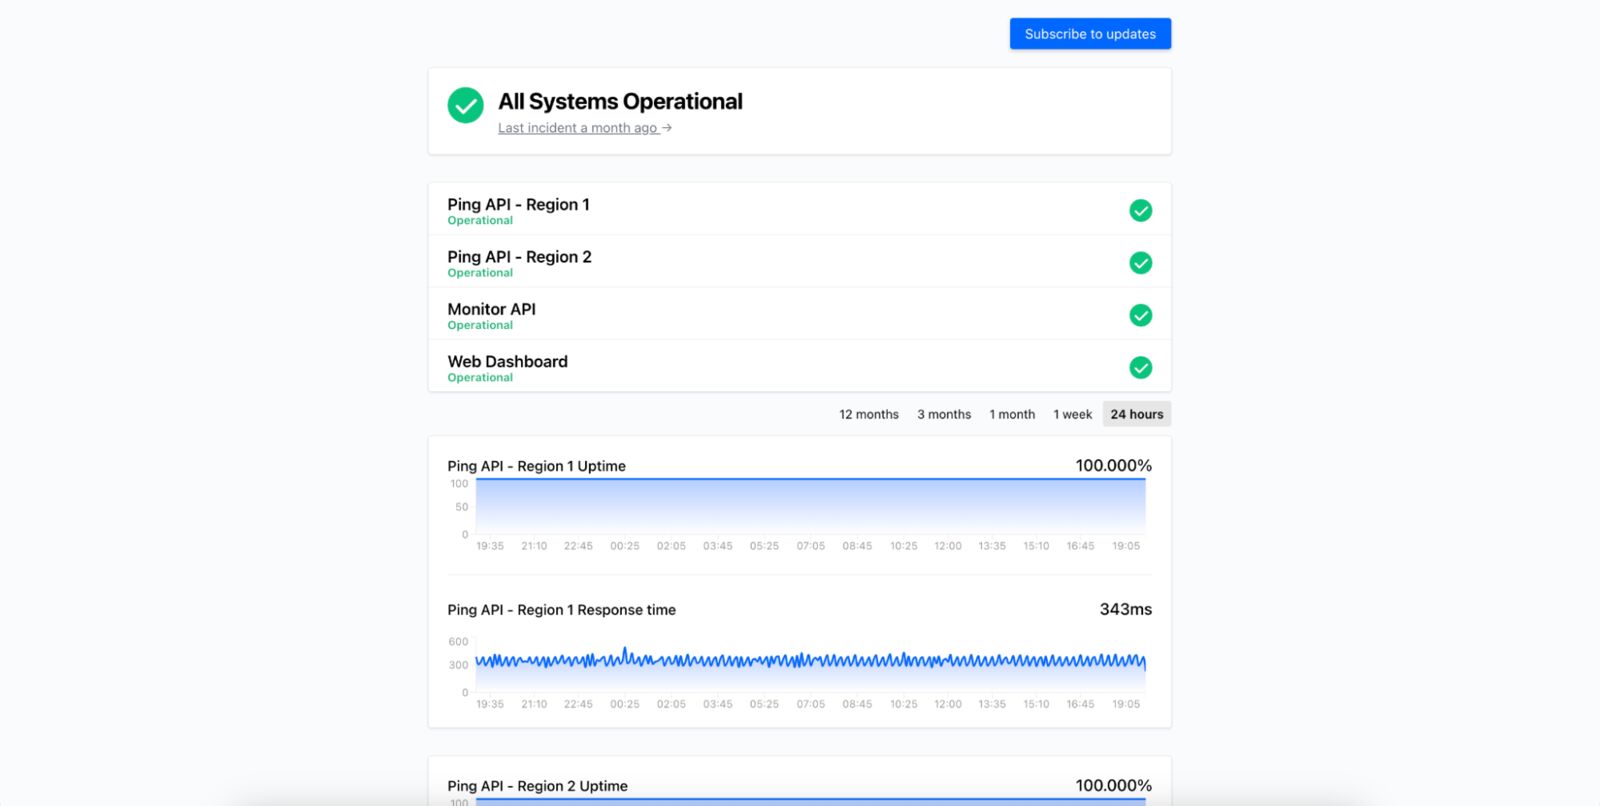This screenshot has height=806, width=1600.
Task: Click the Web Dashboard service name
Action: coord(507,362)
